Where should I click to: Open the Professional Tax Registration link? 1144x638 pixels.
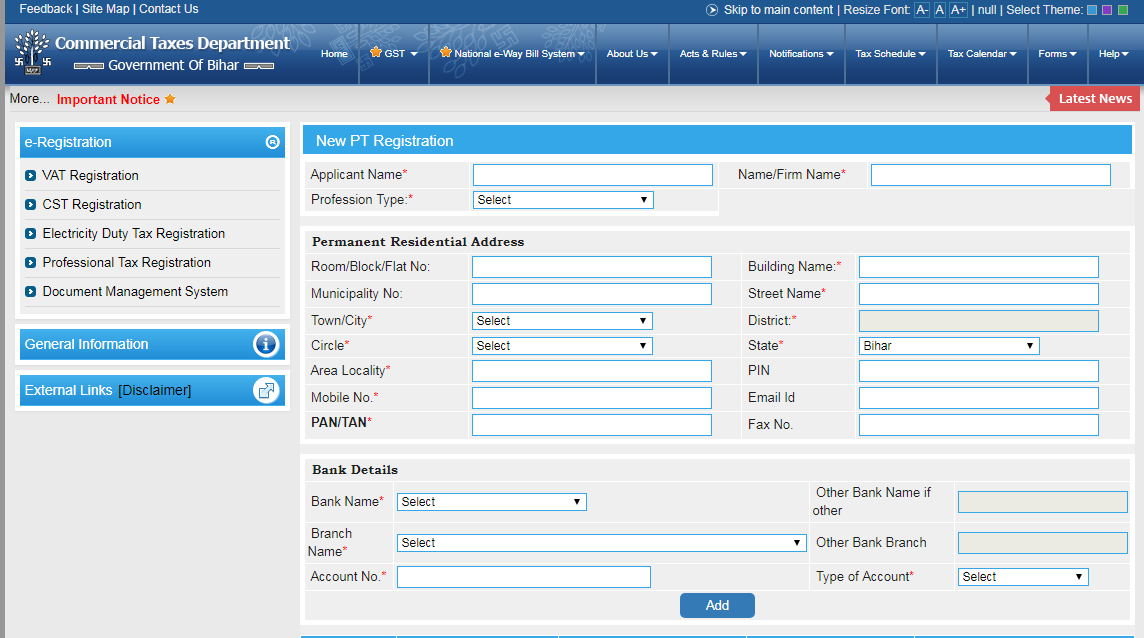(x=126, y=262)
